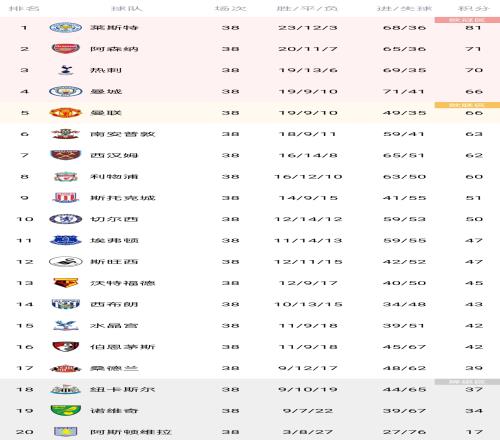Click the Norwich City crest

pyautogui.click(x=66, y=411)
